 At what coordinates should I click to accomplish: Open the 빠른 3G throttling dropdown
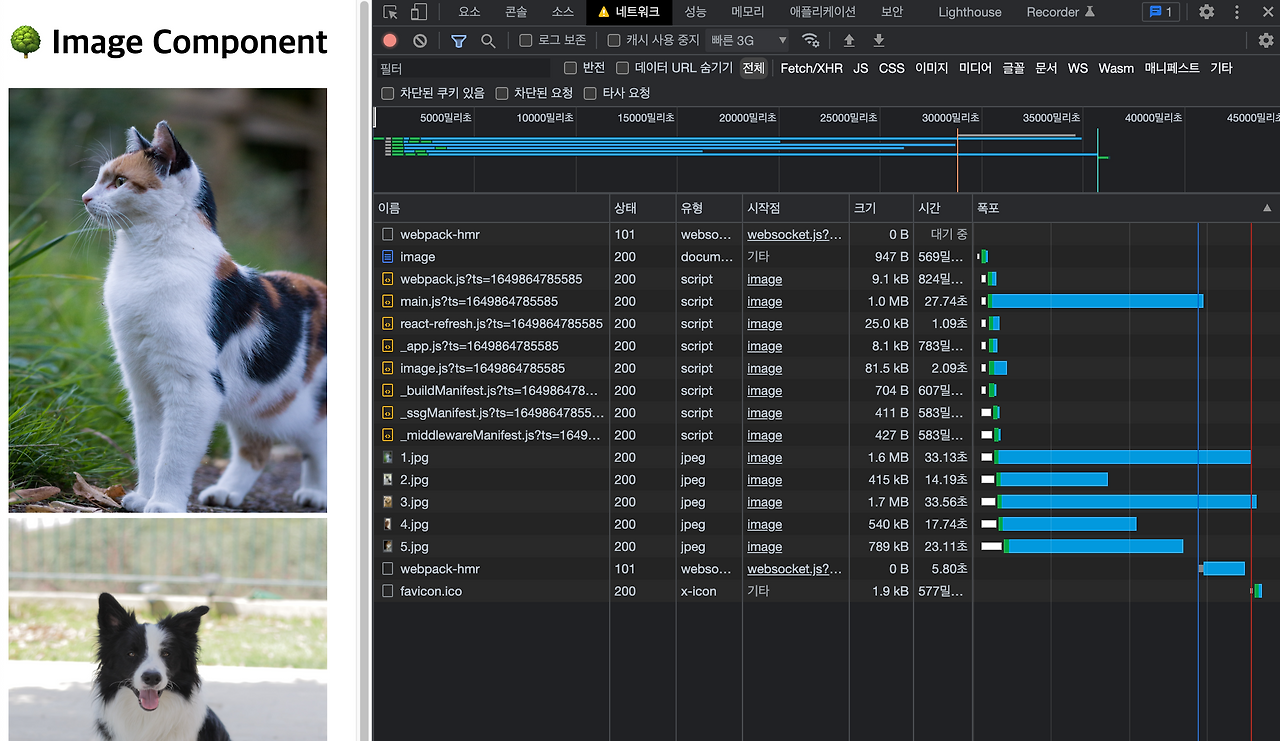tap(748, 41)
